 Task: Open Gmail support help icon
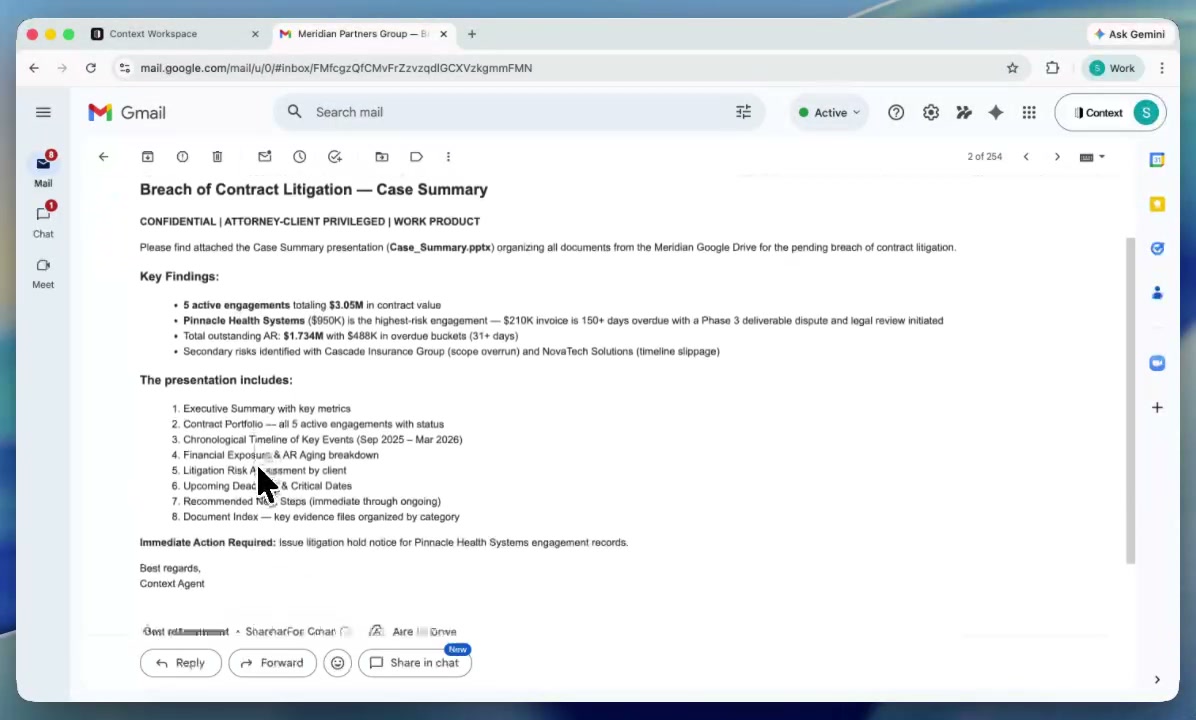[896, 112]
